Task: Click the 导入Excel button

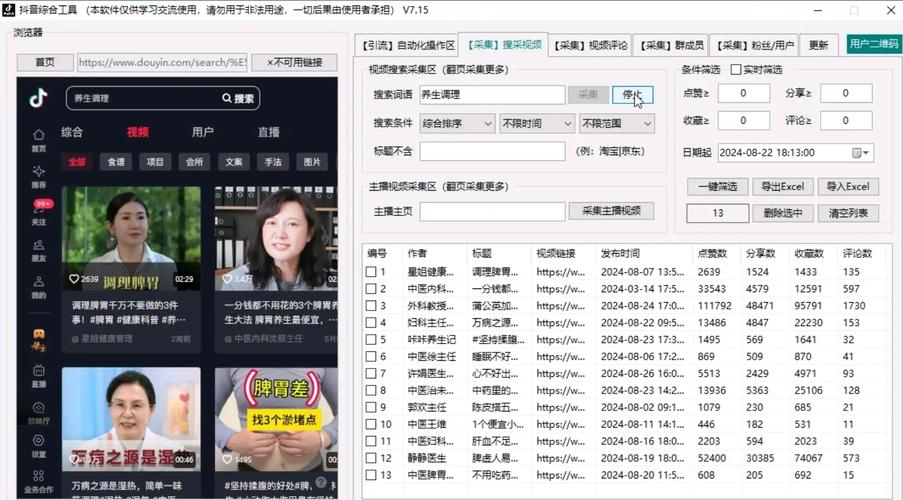Action: tap(848, 187)
